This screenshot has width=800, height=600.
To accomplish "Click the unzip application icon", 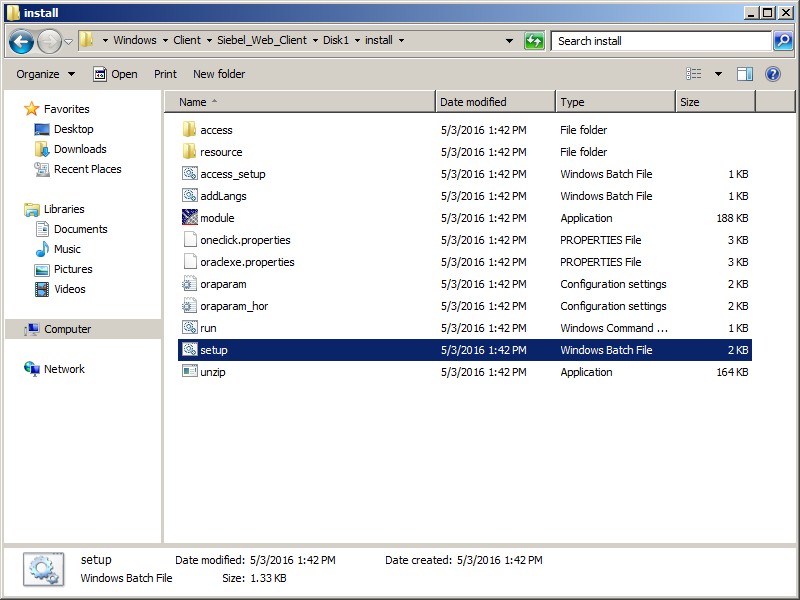I will pos(189,372).
